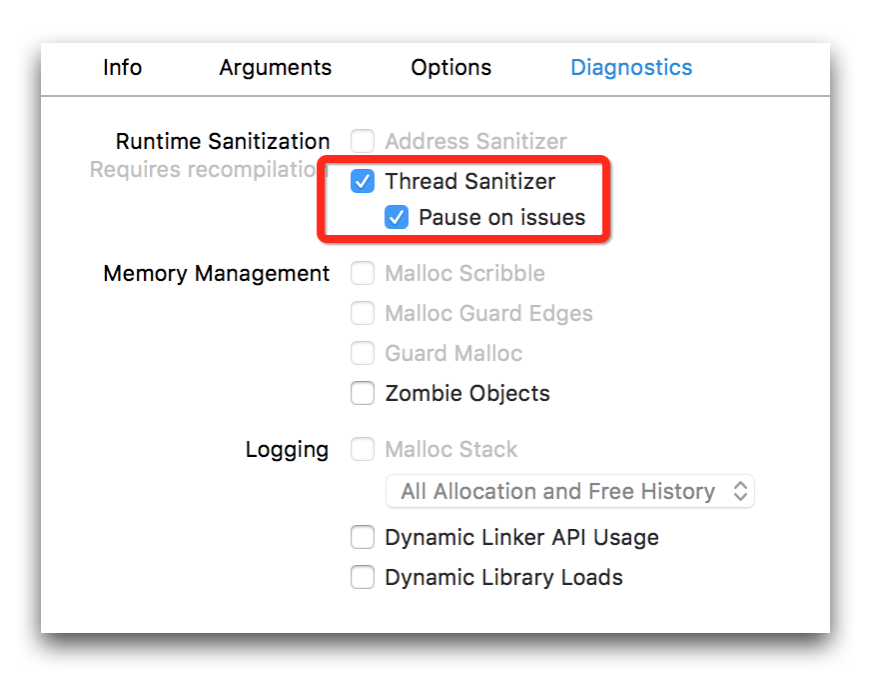Turn on Malloc Stack logging
Viewport: 882px width, 688px height.
(x=362, y=450)
